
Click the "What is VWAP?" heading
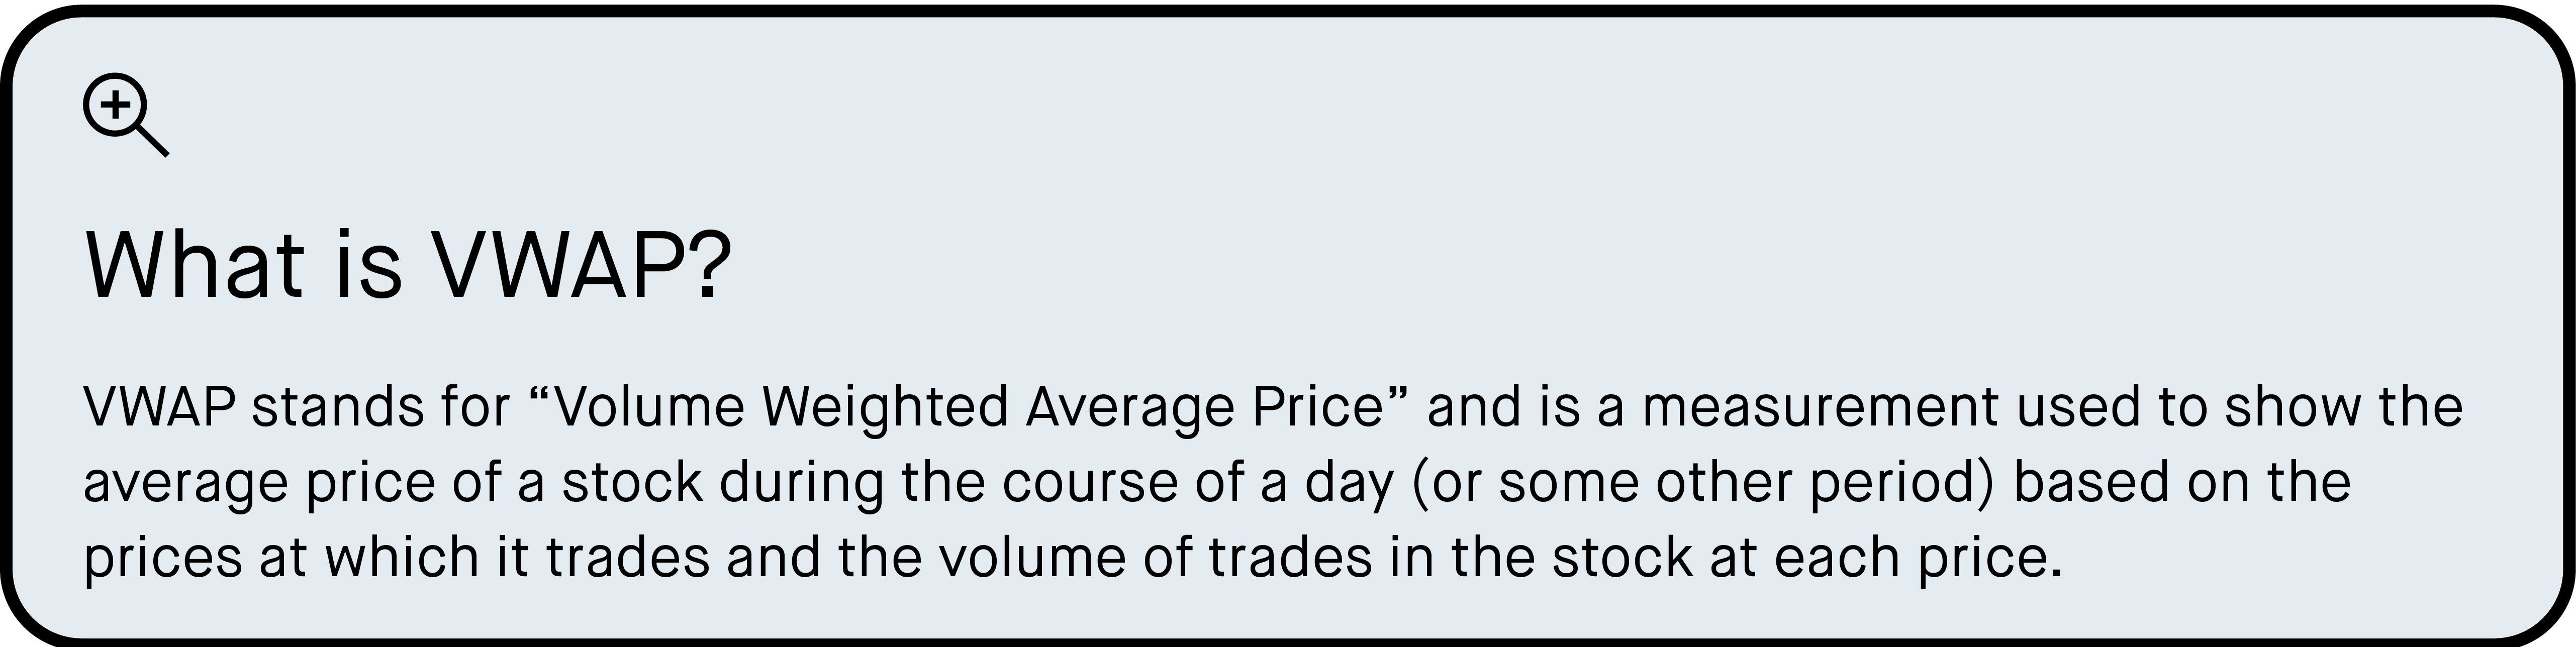pyautogui.click(x=408, y=266)
